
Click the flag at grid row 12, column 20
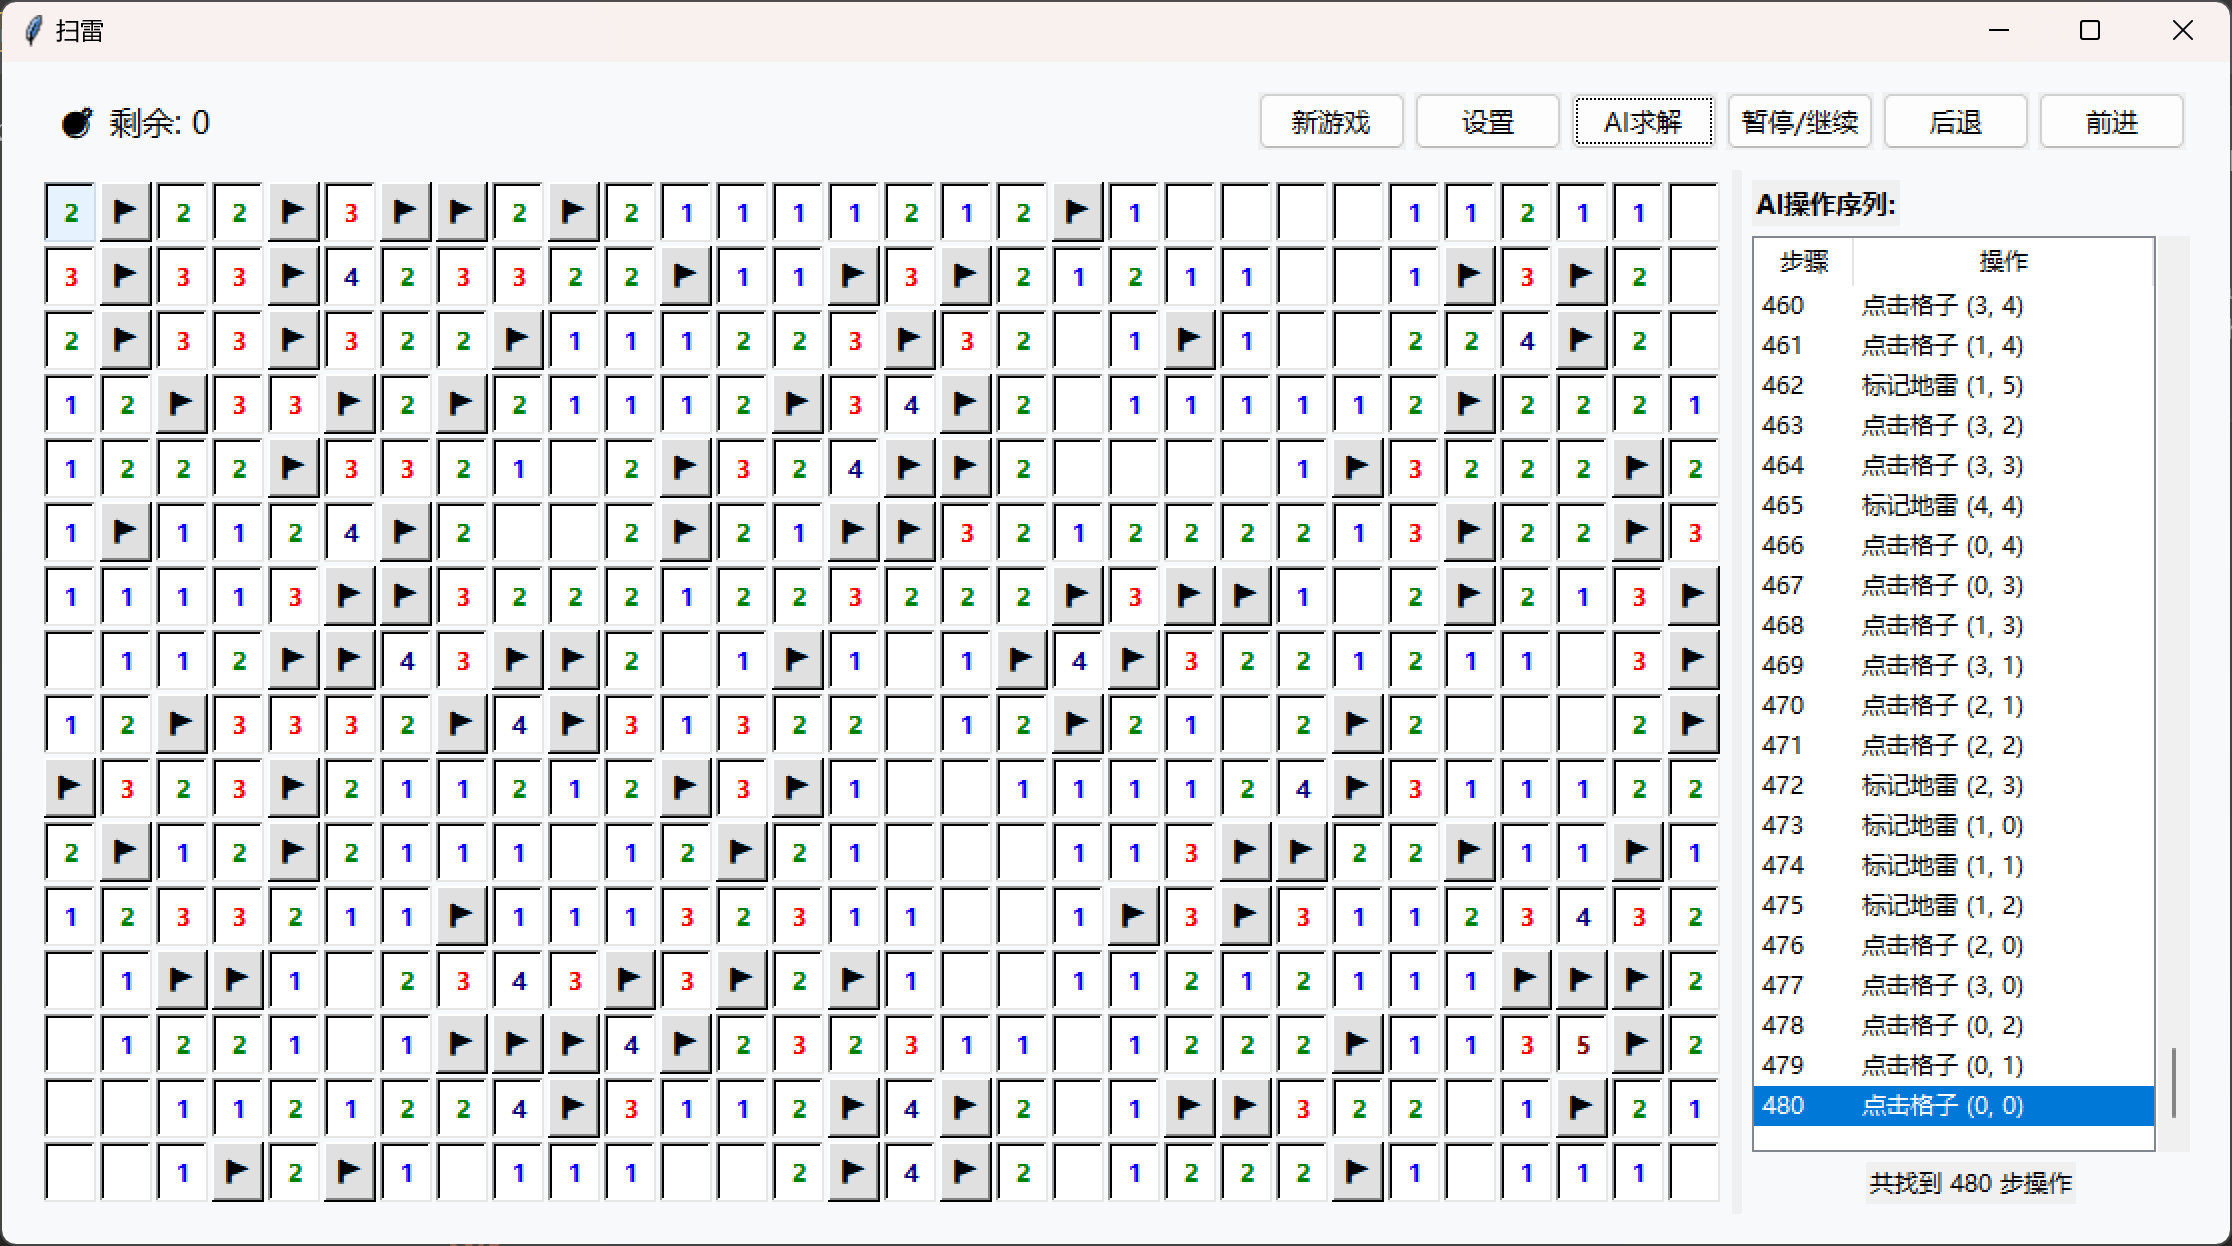[x=1134, y=916]
